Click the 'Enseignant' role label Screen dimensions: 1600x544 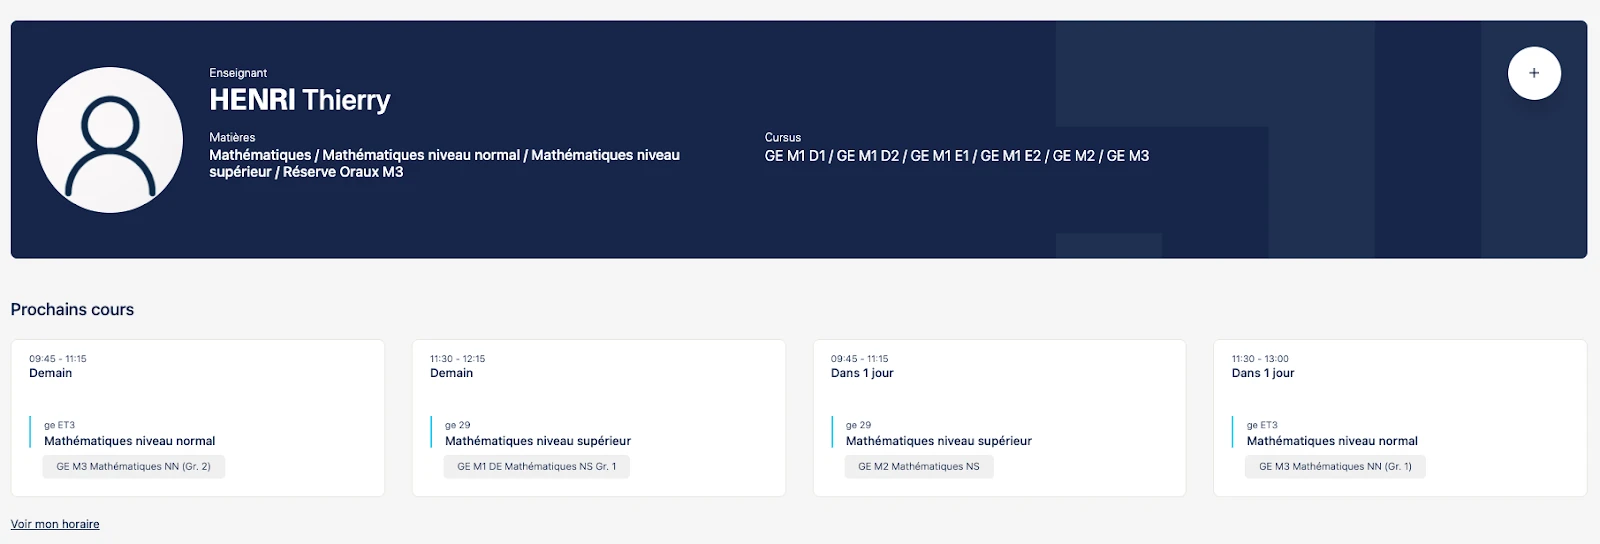[238, 73]
